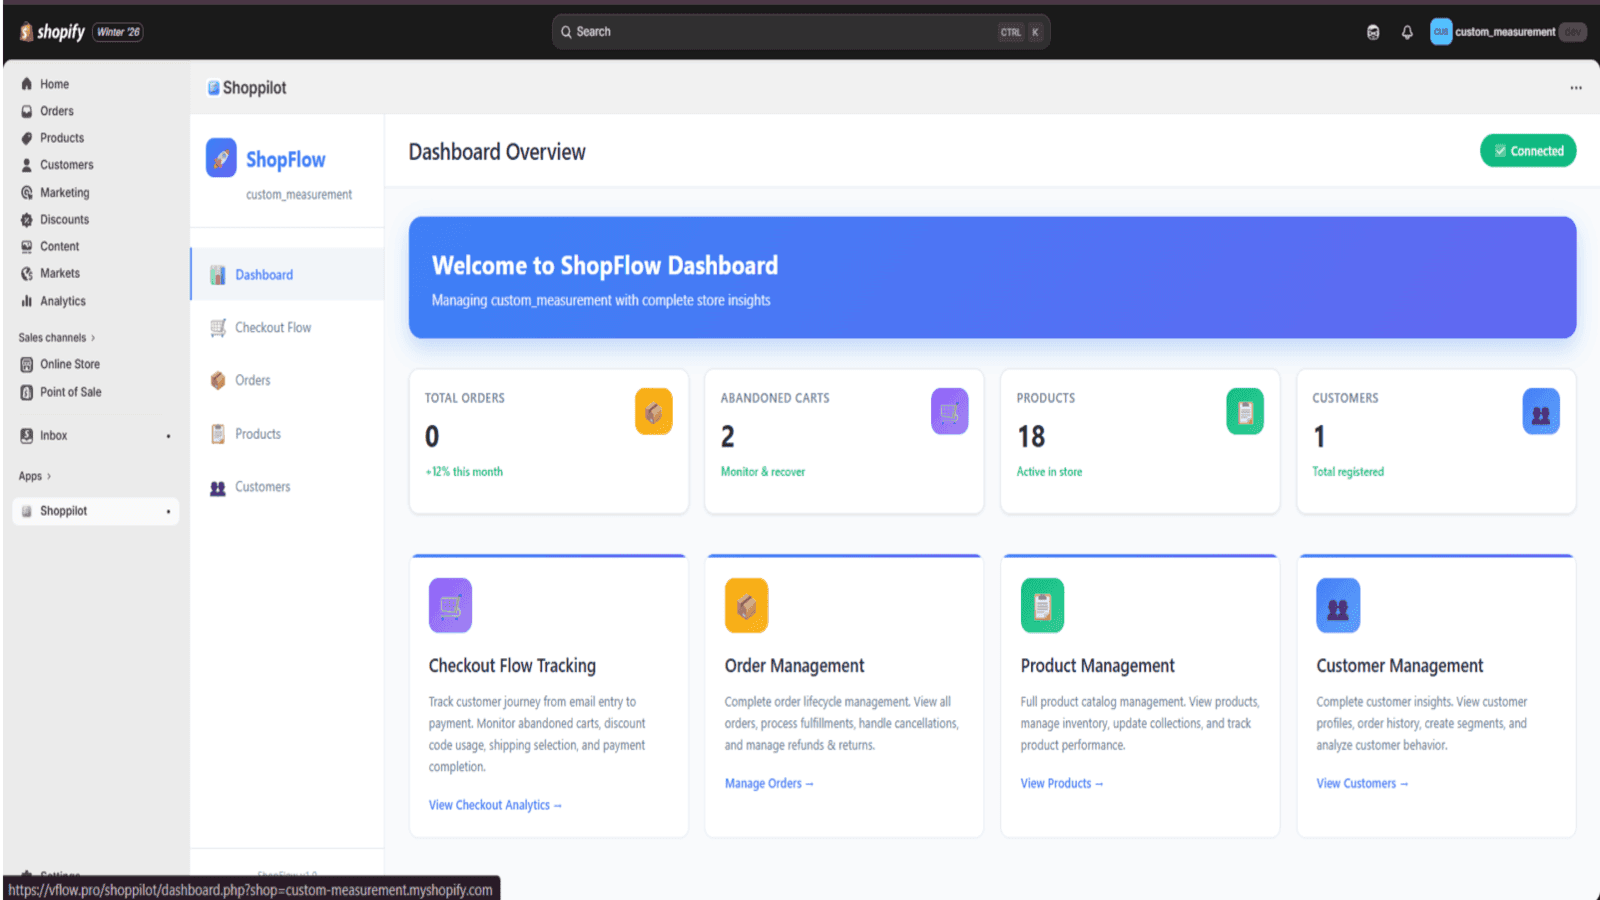Go to Home in Shopify sidebar
1600x900 pixels.
(x=54, y=84)
